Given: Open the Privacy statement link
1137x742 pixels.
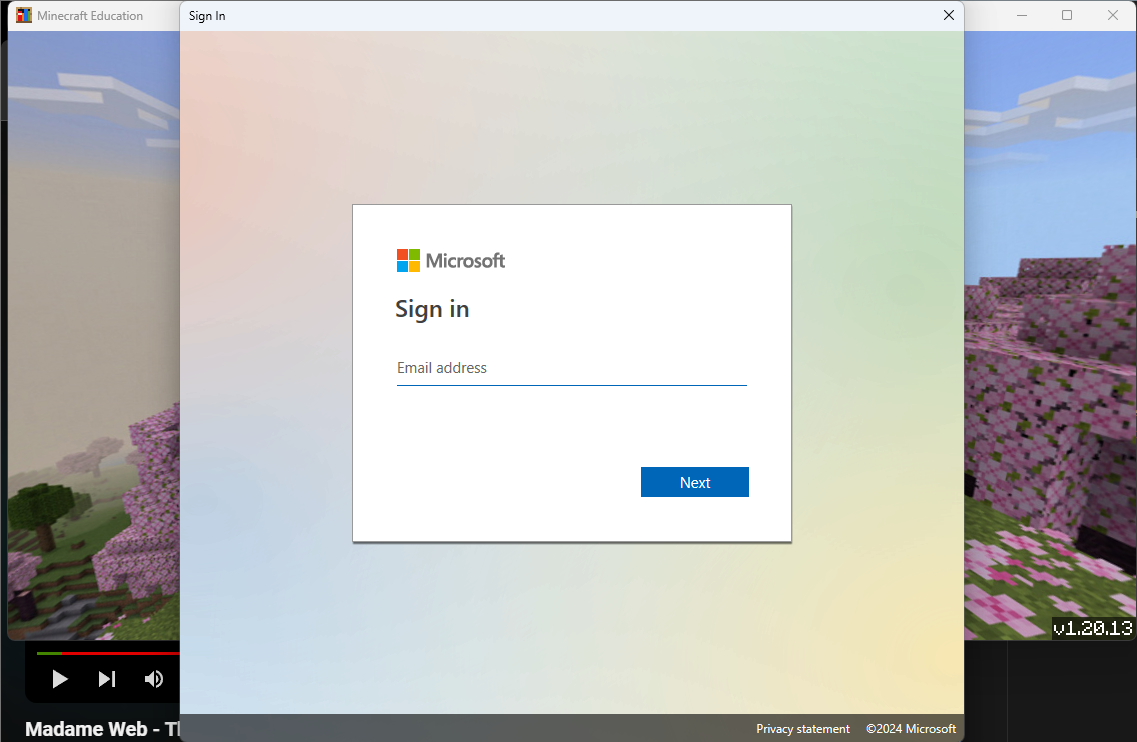Looking at the screenshot, I should click(803, 728).
